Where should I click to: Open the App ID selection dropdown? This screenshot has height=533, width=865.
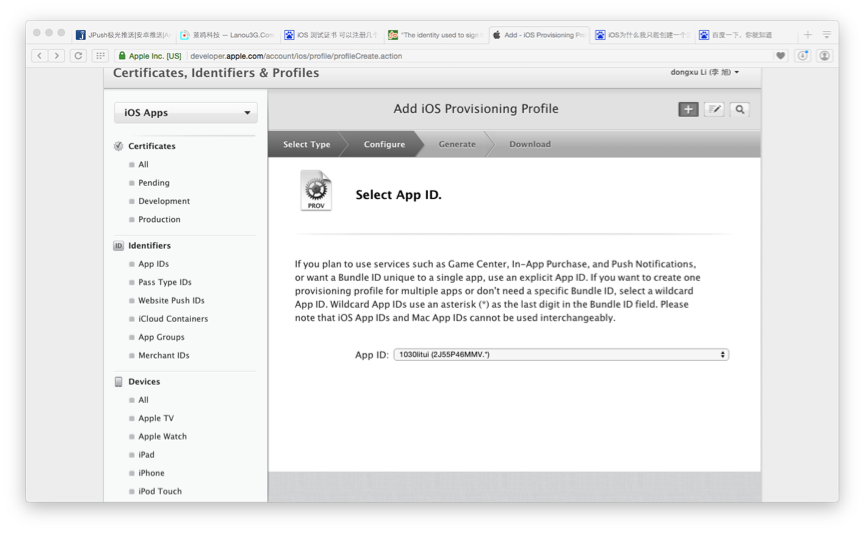pos(561,355)
